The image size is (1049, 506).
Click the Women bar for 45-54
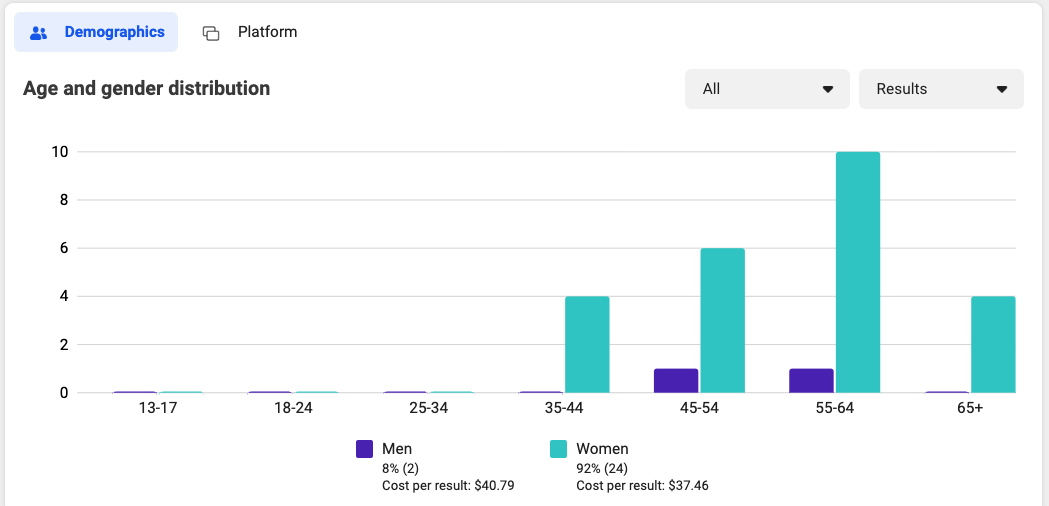(723, 321)
